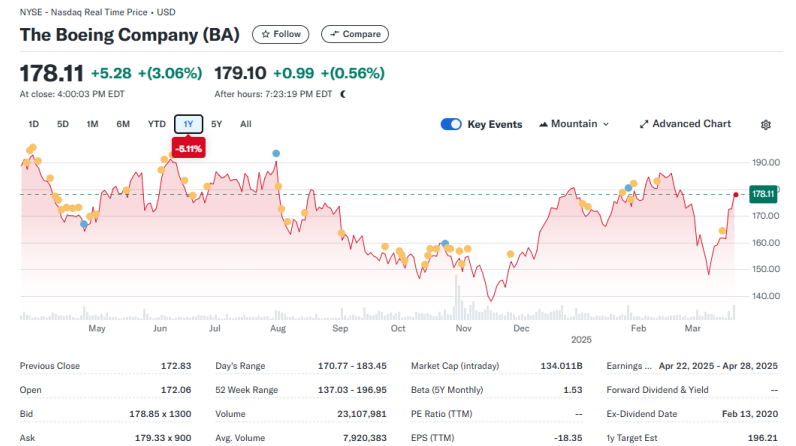The image size is (796, 446).
Task: Toggle the Key Events switch
Action: [x=451, y=124]
